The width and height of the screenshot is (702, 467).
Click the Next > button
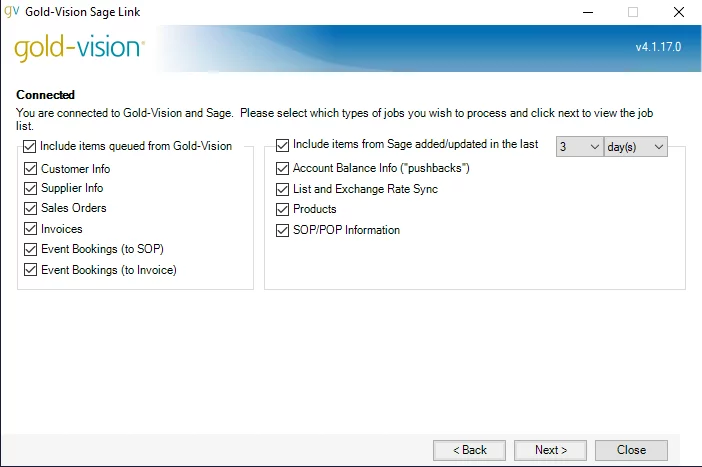[550, 450]
